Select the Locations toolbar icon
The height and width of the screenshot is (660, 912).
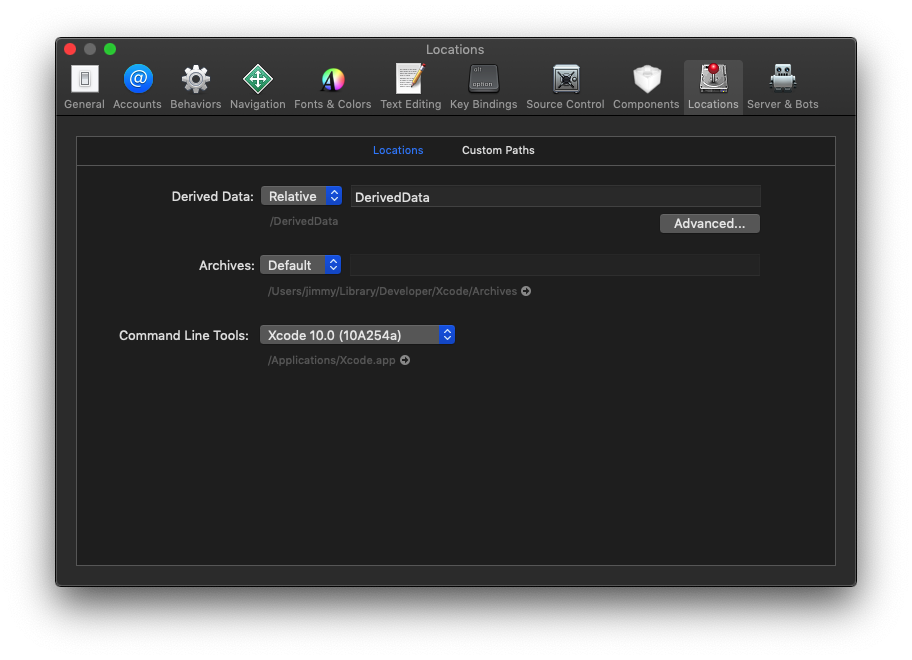[x=713, y=87]
